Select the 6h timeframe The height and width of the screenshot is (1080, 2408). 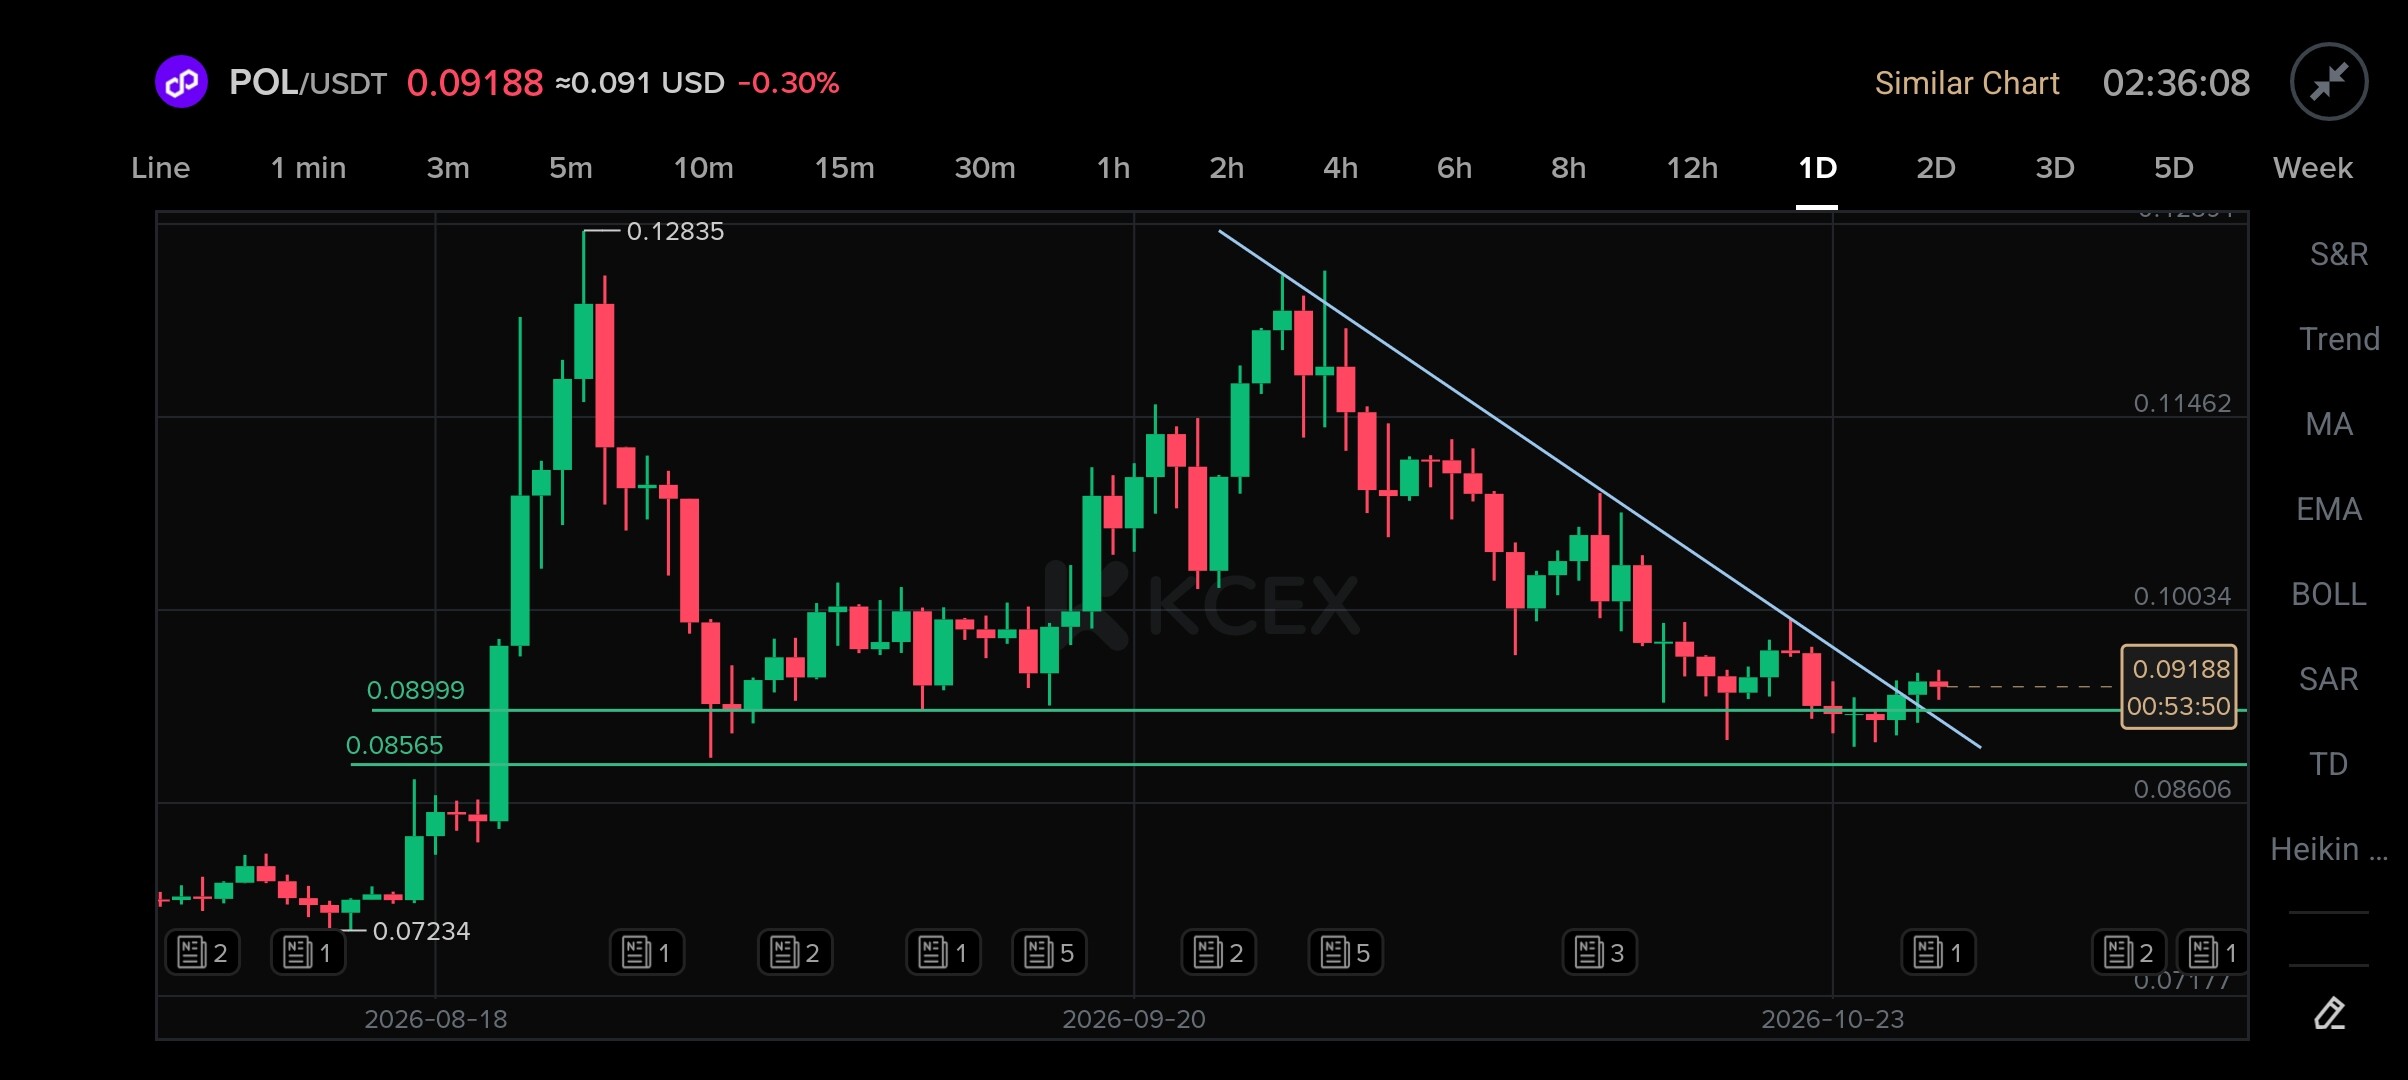(x=1454, y=168)
